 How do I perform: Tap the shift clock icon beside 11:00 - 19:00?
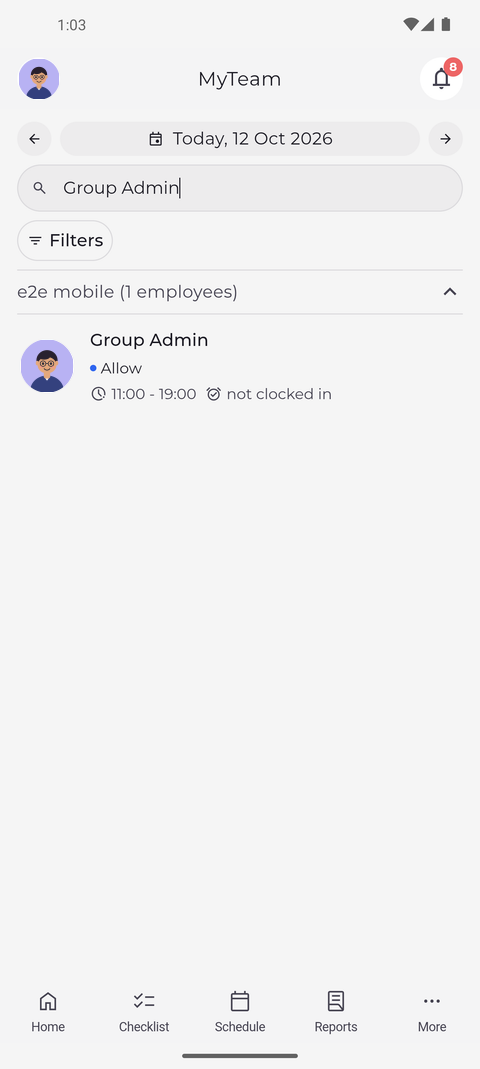[98, 394]
